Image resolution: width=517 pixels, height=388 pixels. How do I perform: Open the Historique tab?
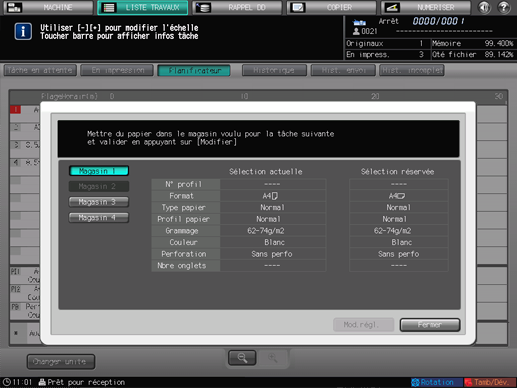click(x=274, y=70)
